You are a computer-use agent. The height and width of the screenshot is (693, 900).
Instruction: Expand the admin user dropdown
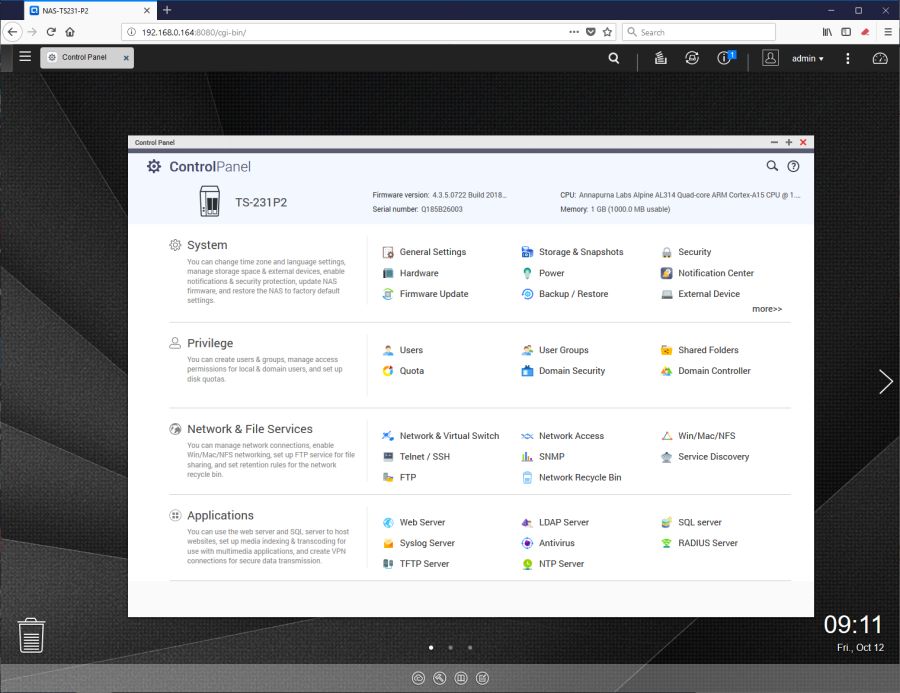click(808, 59)
